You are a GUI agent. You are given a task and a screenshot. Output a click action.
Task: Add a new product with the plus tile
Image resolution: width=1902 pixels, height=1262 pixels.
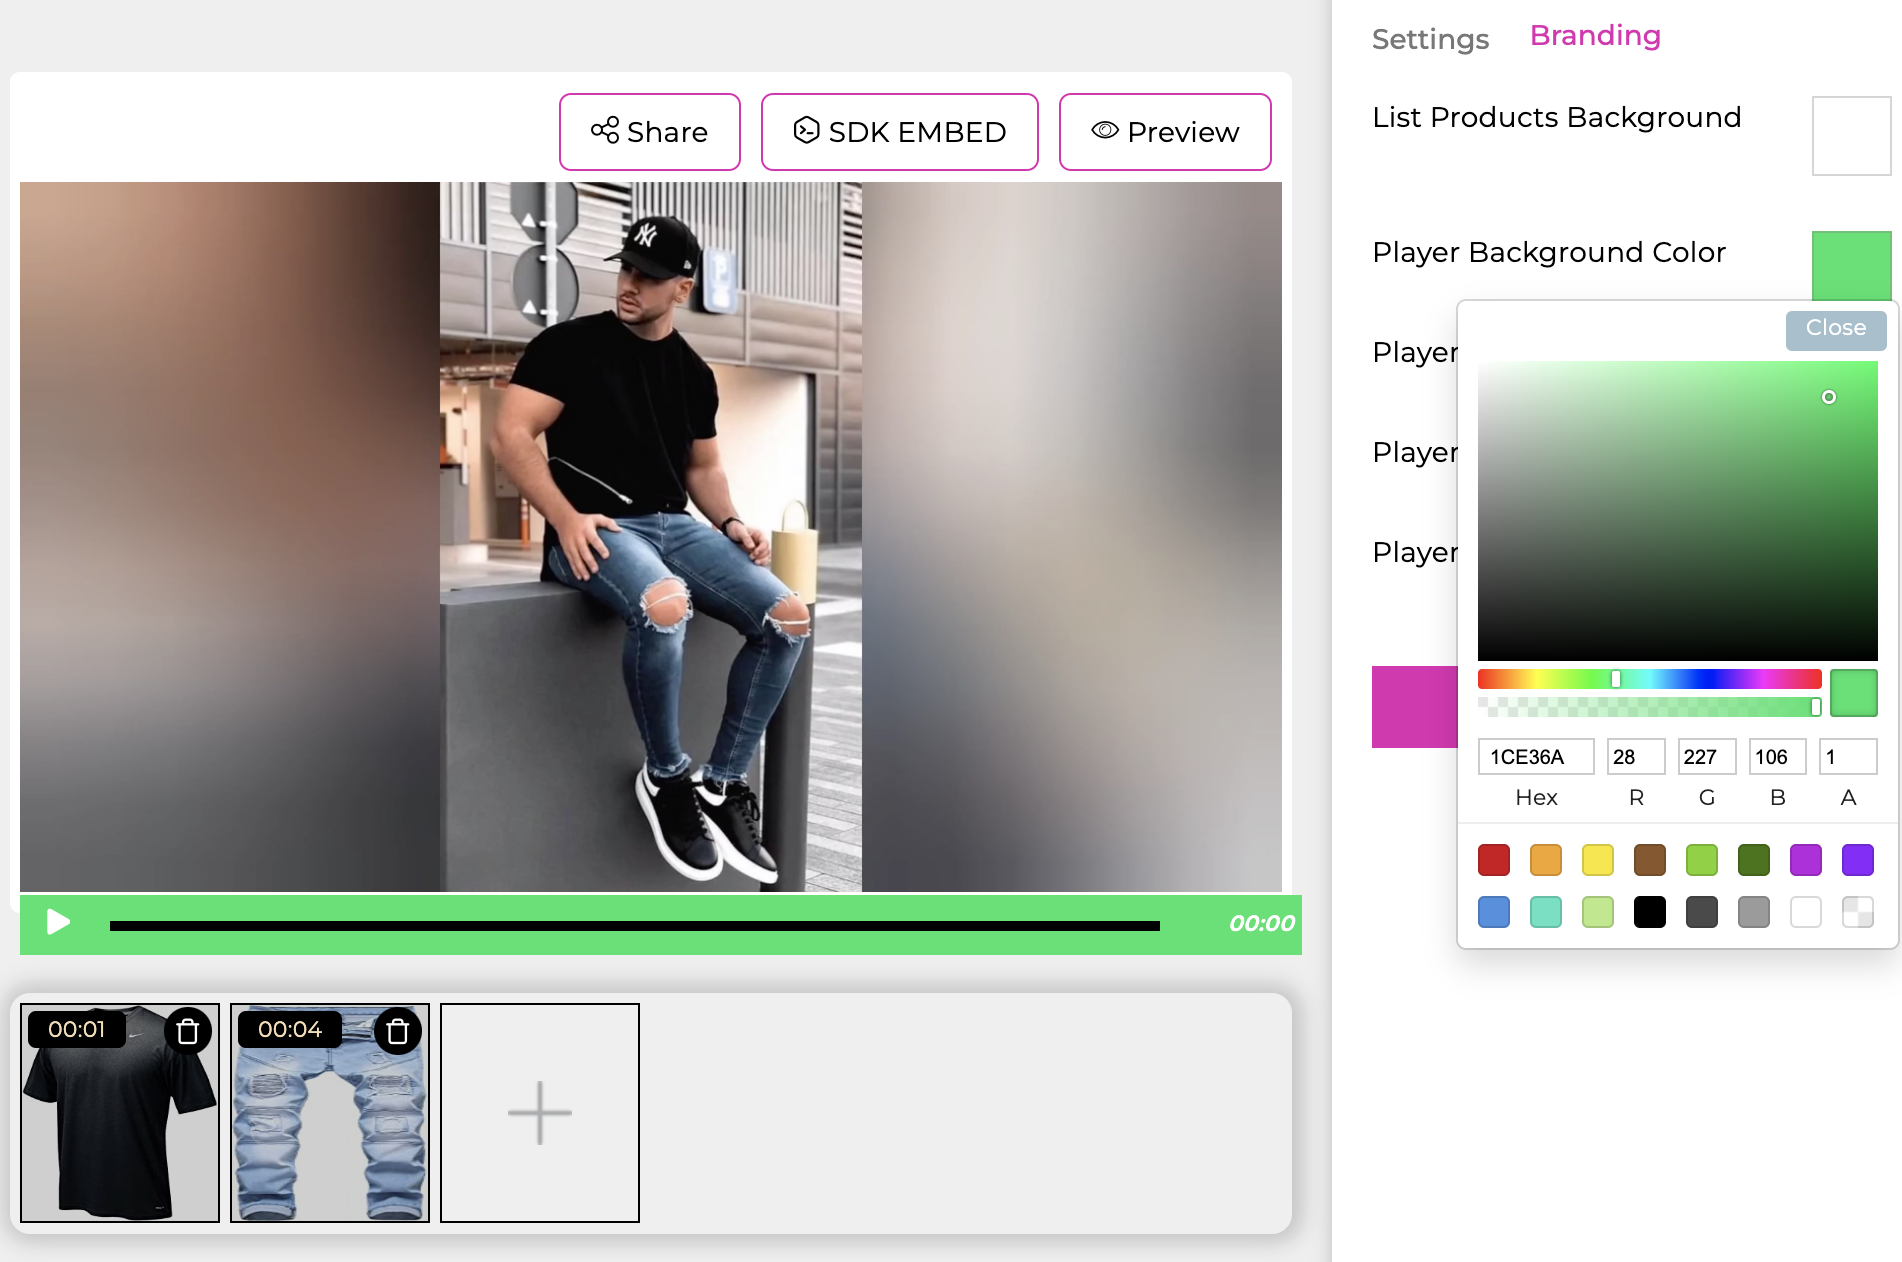540,1112
